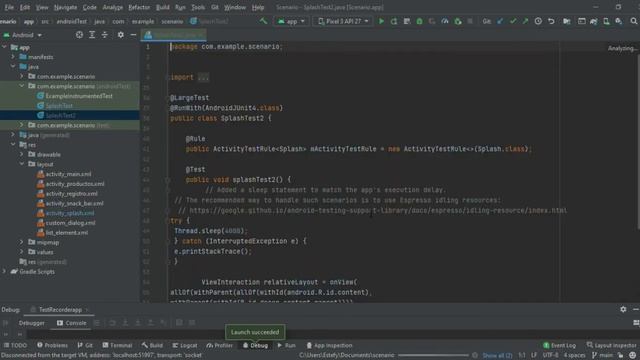Click the Debug app bug icon
Viewport: 640px width, 360px height.
point(419,21)
